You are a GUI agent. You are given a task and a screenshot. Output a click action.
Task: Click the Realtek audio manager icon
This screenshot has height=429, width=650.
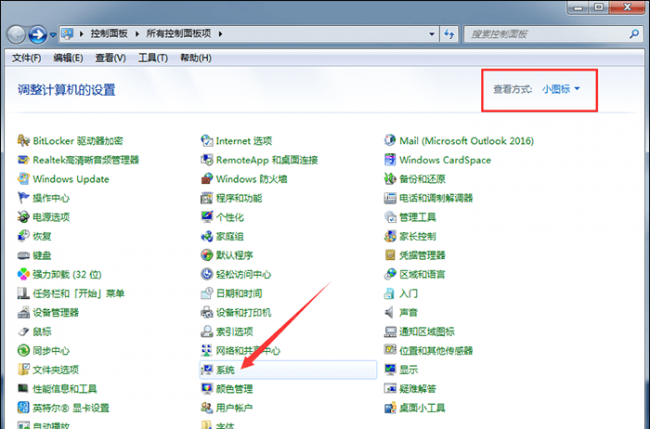point(23,160)
